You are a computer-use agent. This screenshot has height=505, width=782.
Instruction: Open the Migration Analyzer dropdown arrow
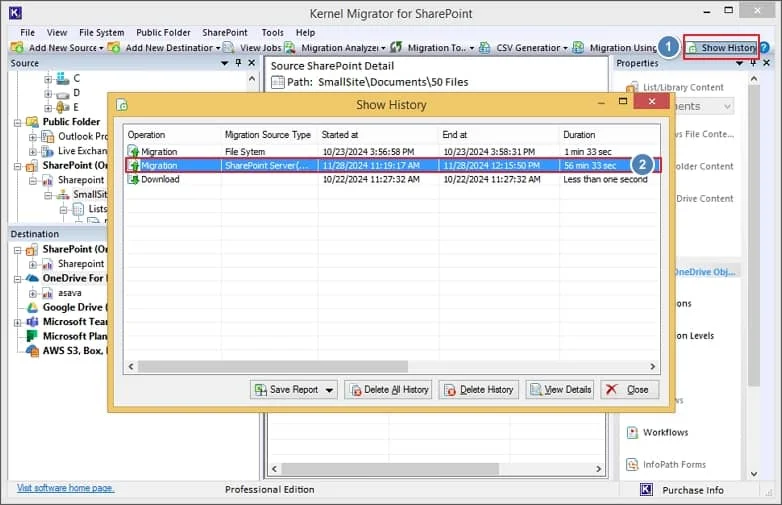tap(383, 48)
